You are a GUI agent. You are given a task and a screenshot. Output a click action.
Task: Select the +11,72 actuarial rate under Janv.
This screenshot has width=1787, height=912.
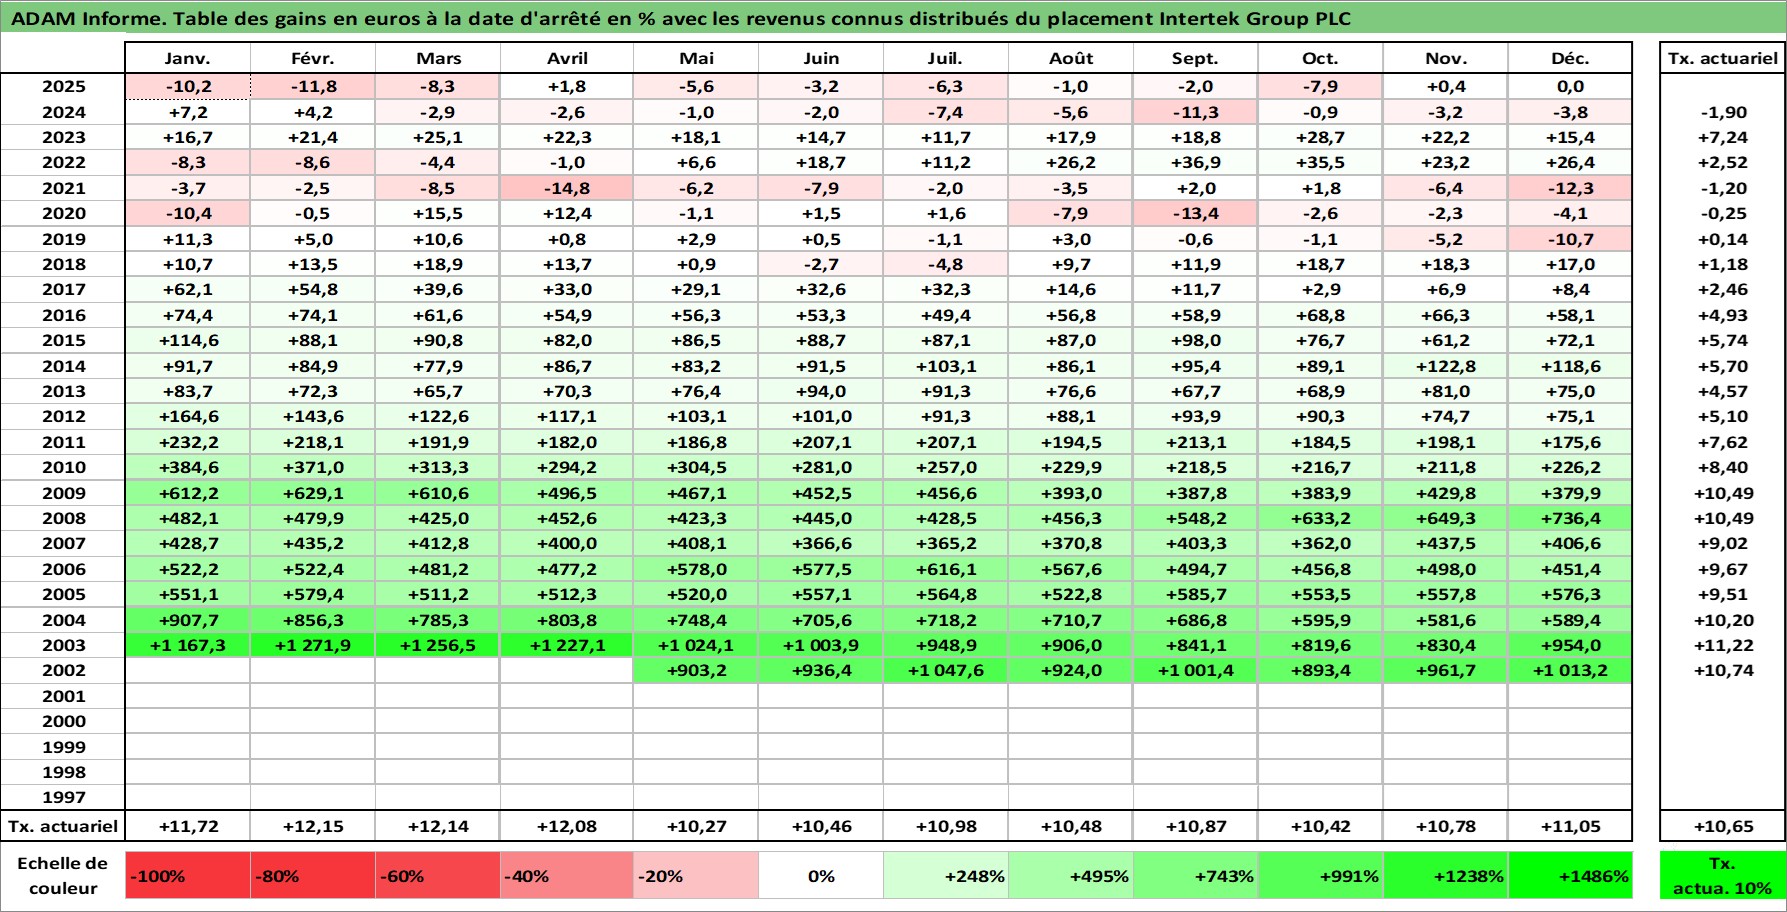[187, 826]
